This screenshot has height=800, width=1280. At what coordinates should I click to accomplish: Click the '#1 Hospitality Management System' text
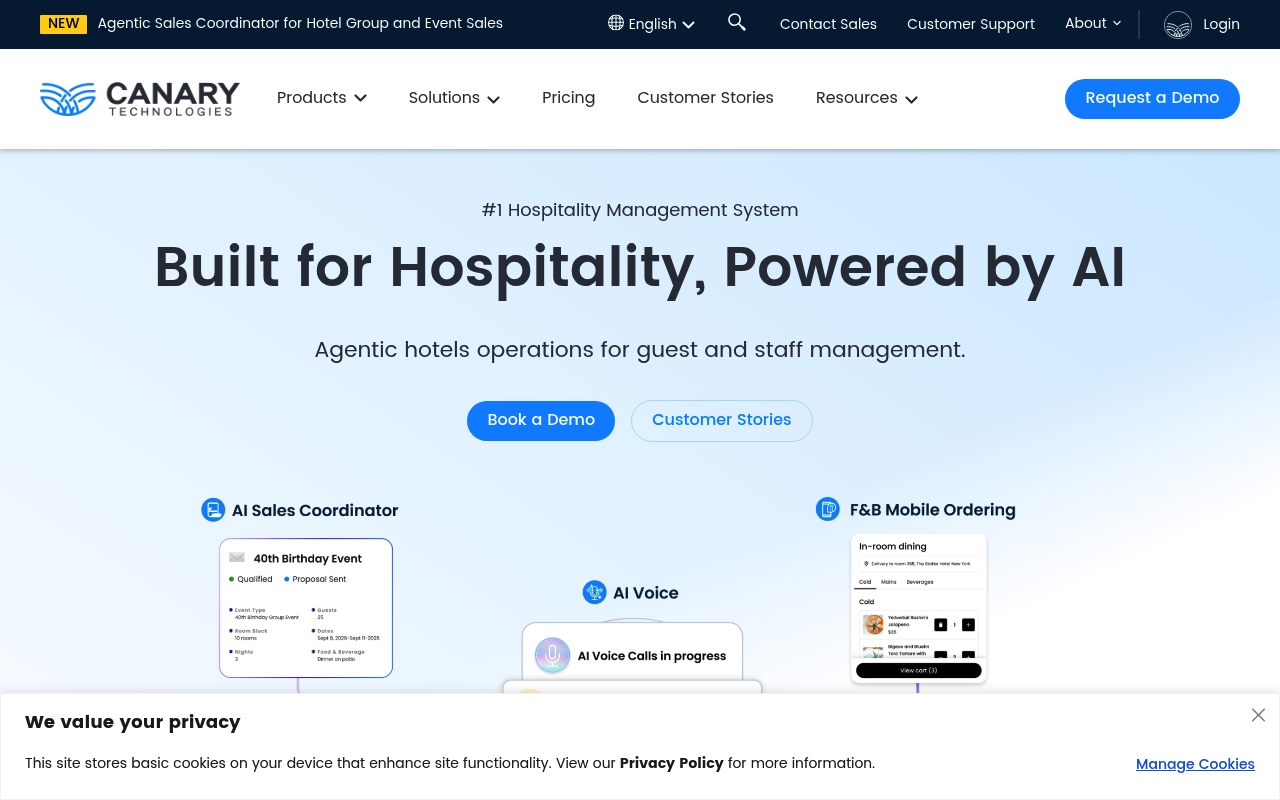click(640, 210)
